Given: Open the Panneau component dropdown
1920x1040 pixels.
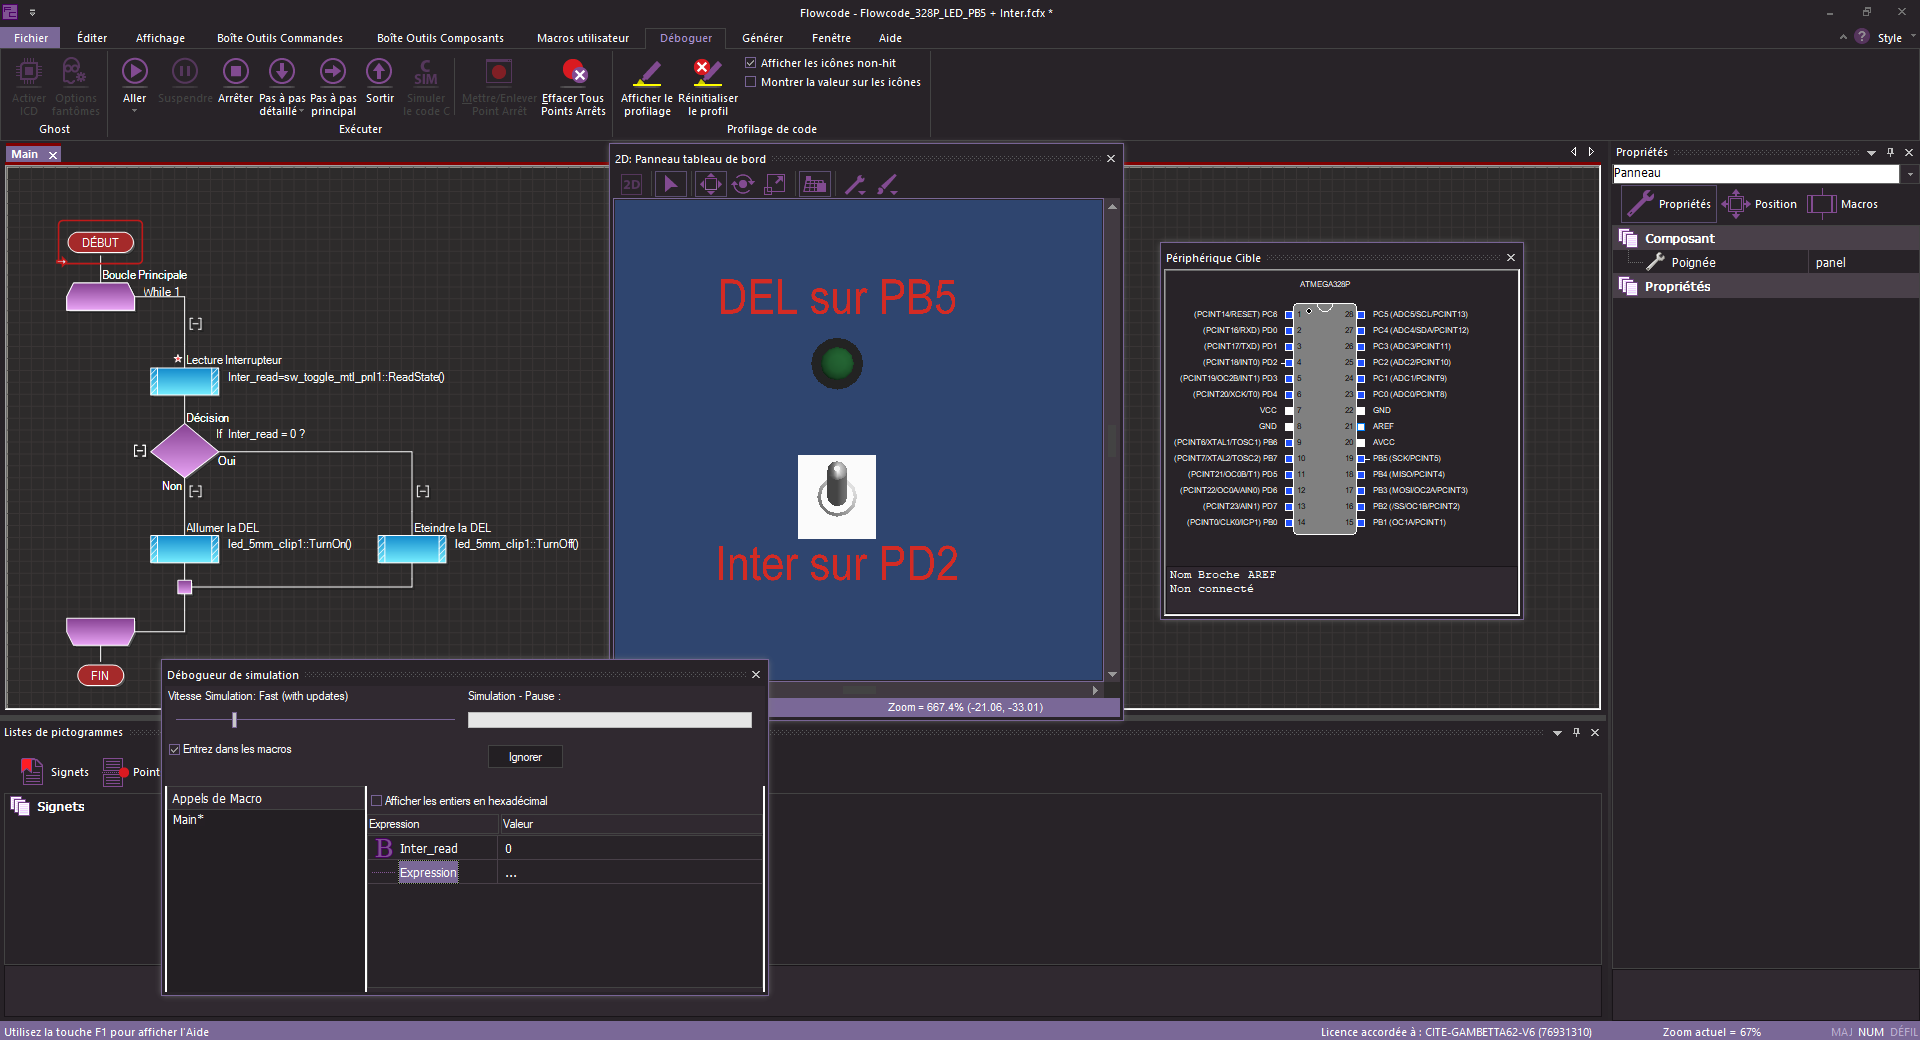Looking at the screenshot, I should point(1909,174).
